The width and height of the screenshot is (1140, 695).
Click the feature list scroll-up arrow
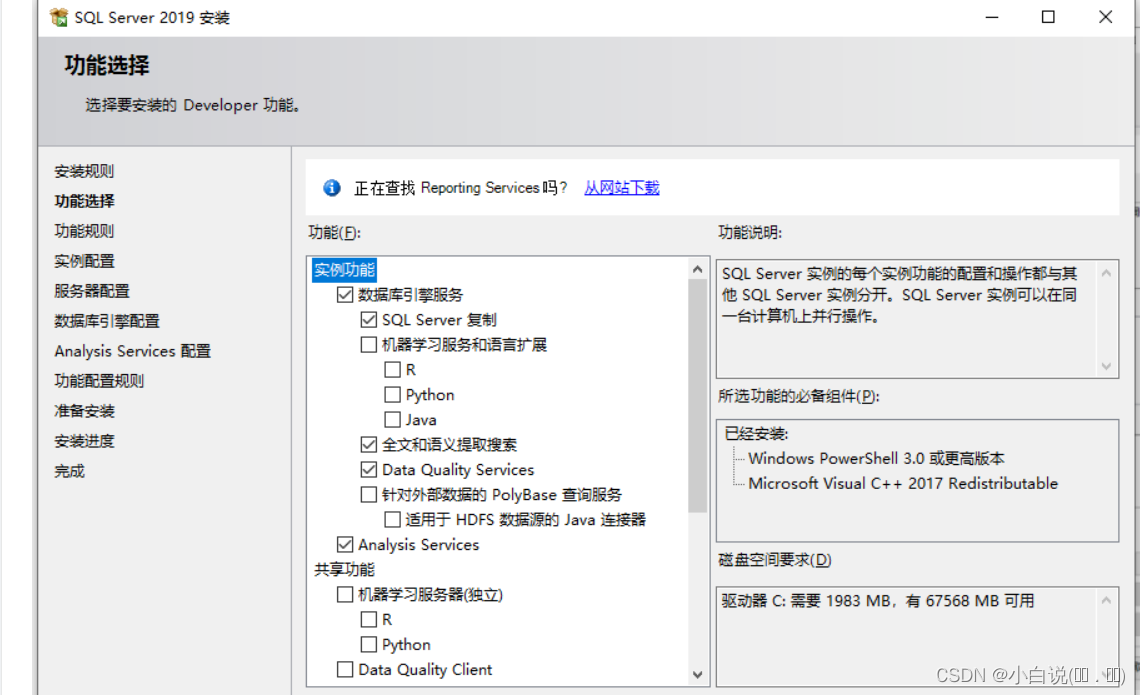pyautogui.click(x=698, y=269)
